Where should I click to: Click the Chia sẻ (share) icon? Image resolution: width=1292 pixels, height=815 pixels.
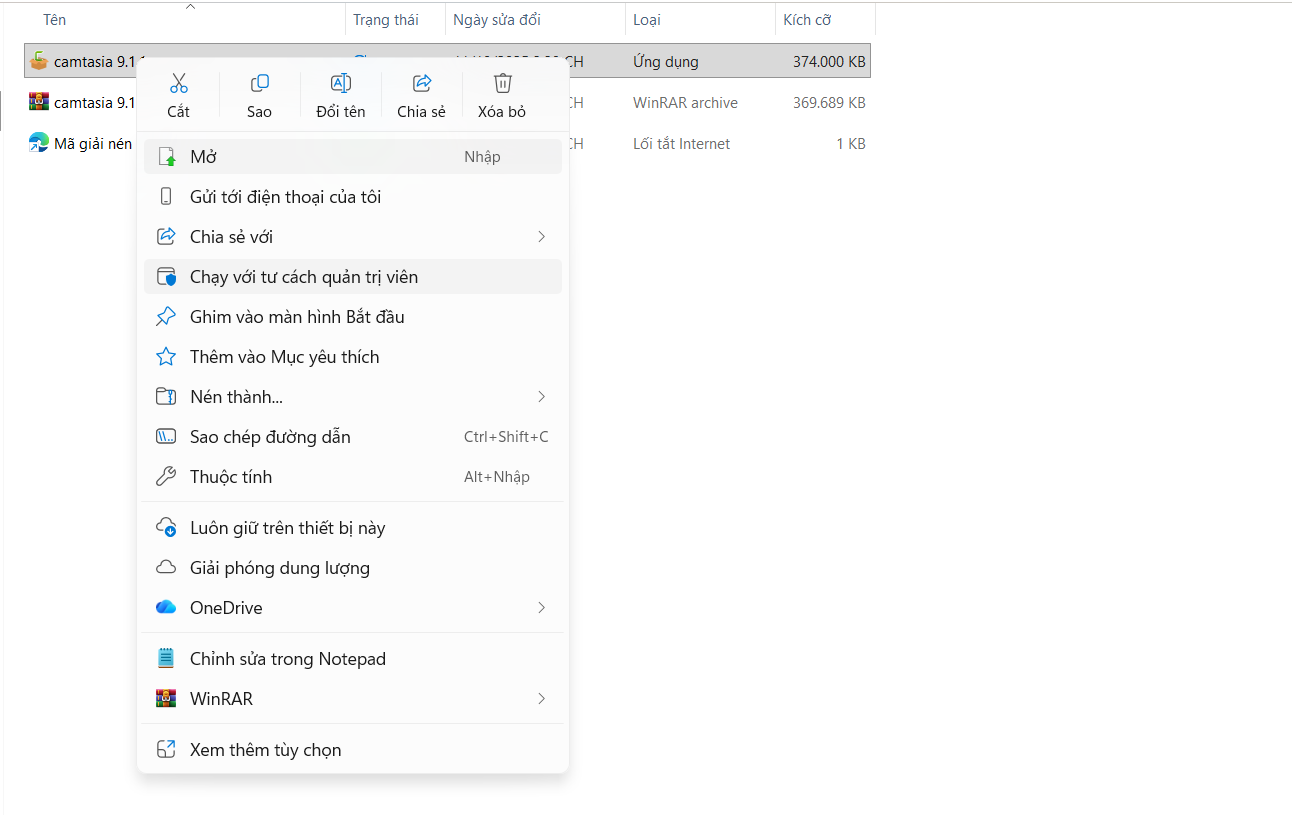pos(421,83)
